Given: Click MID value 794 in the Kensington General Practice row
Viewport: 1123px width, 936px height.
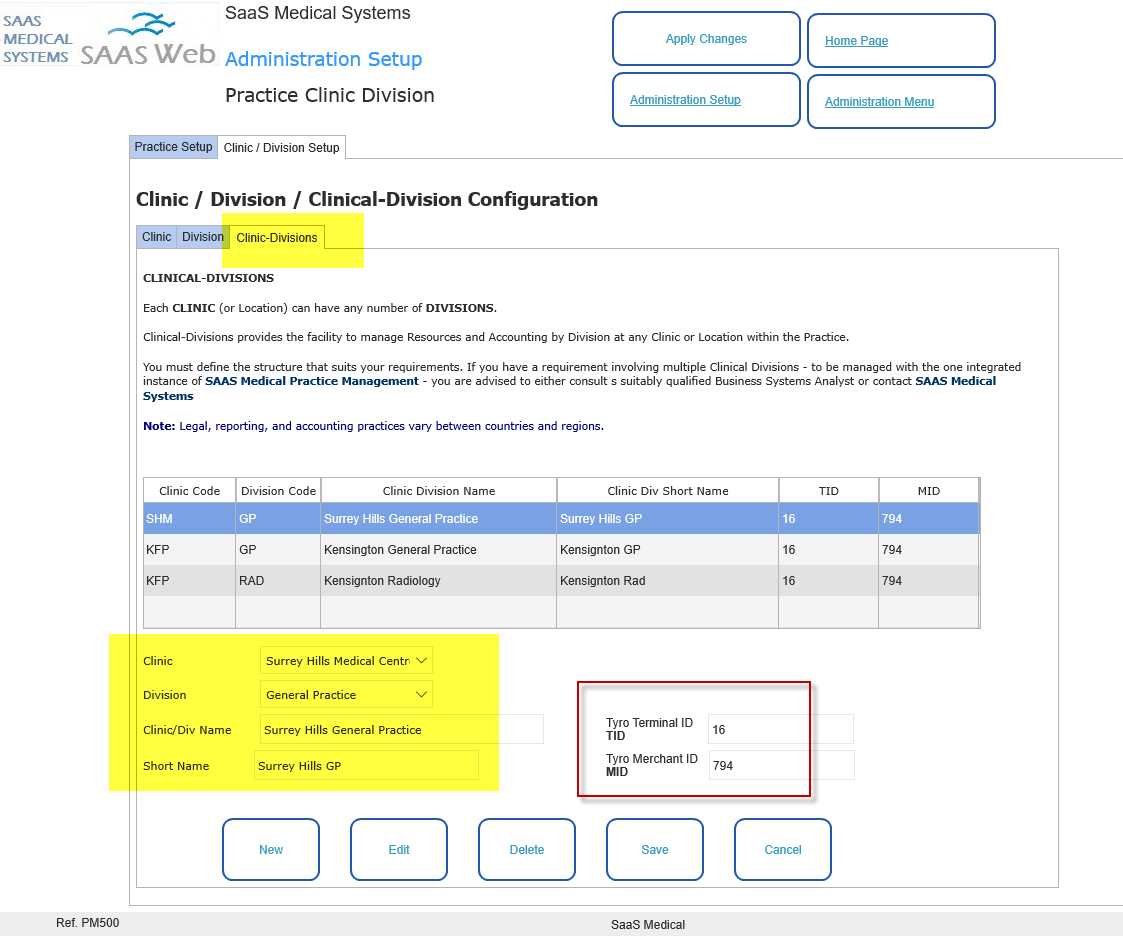Looking at the screenshot, I should (x=929, y=549).
